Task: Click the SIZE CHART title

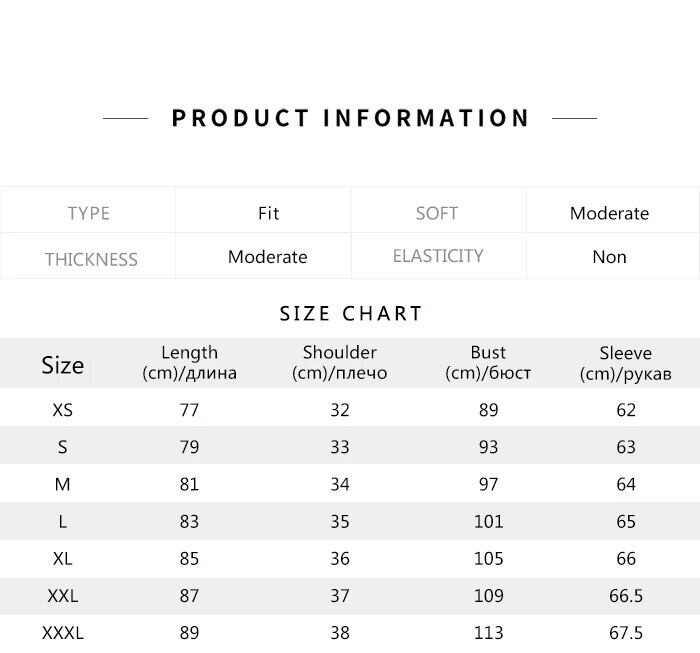Action: pos(351,313)
